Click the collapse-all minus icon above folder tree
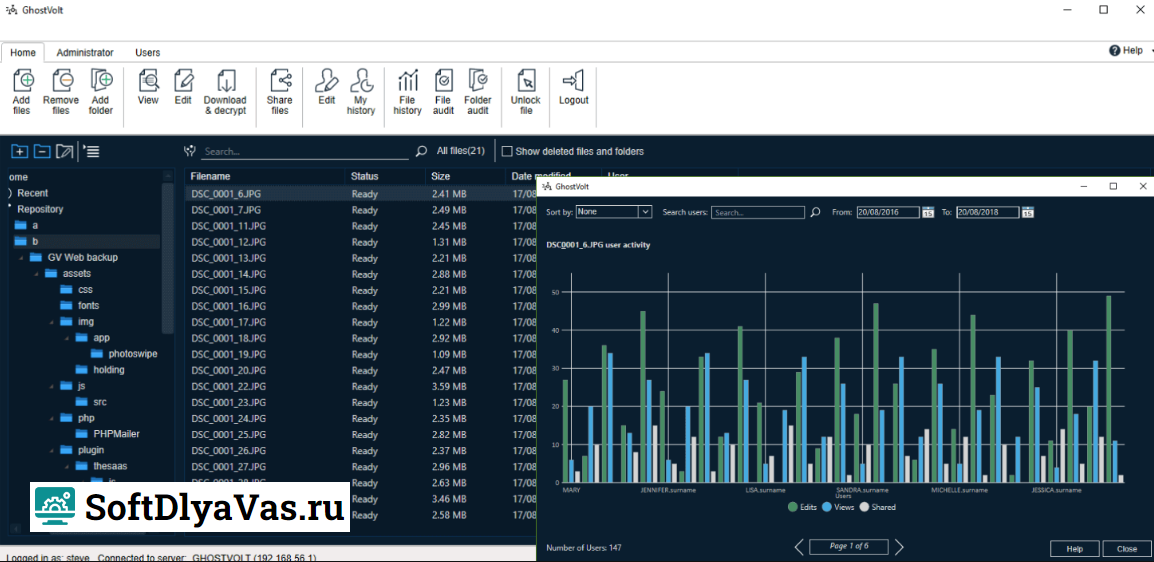The image size is (1154, 562). pos(43,152)
